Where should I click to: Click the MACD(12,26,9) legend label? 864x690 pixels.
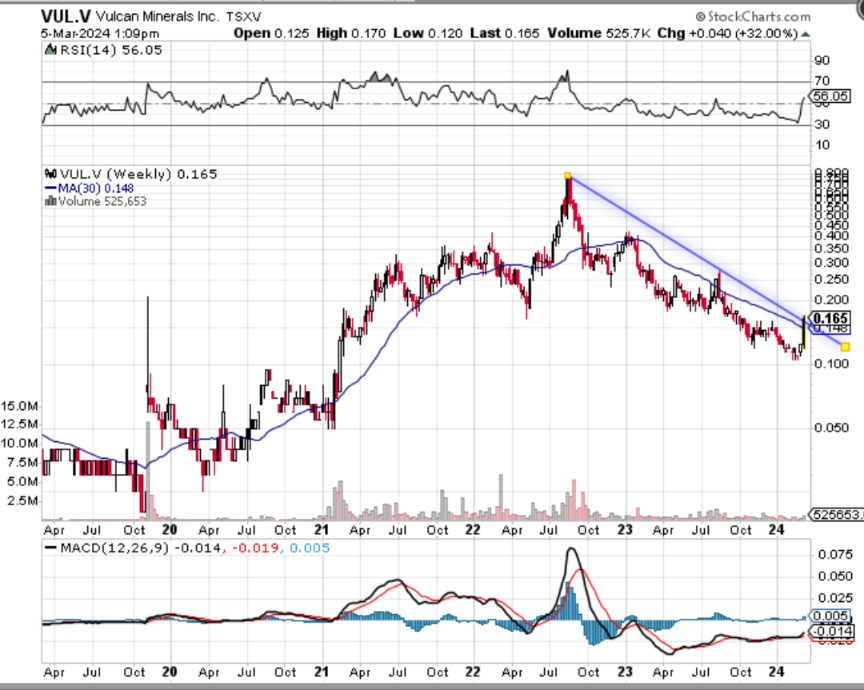point(115,548)
